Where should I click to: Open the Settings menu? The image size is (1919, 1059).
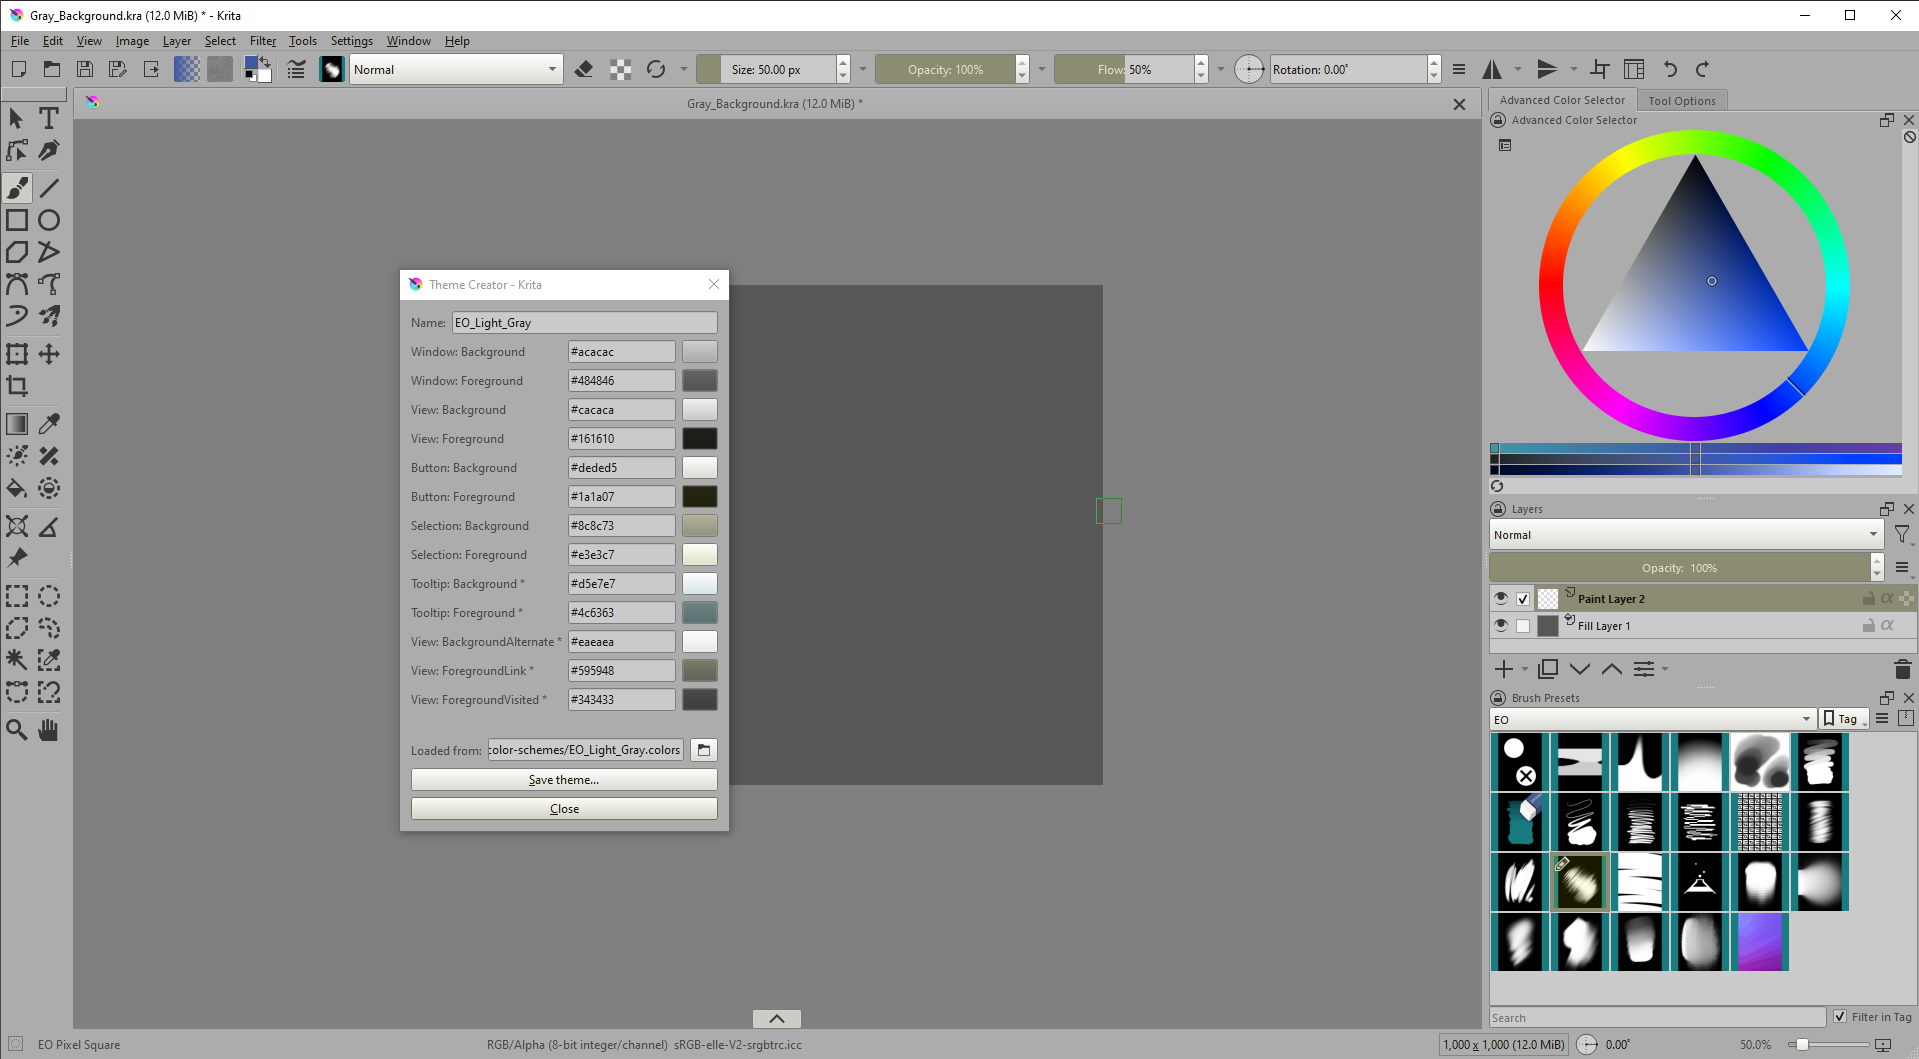point(352,41)
